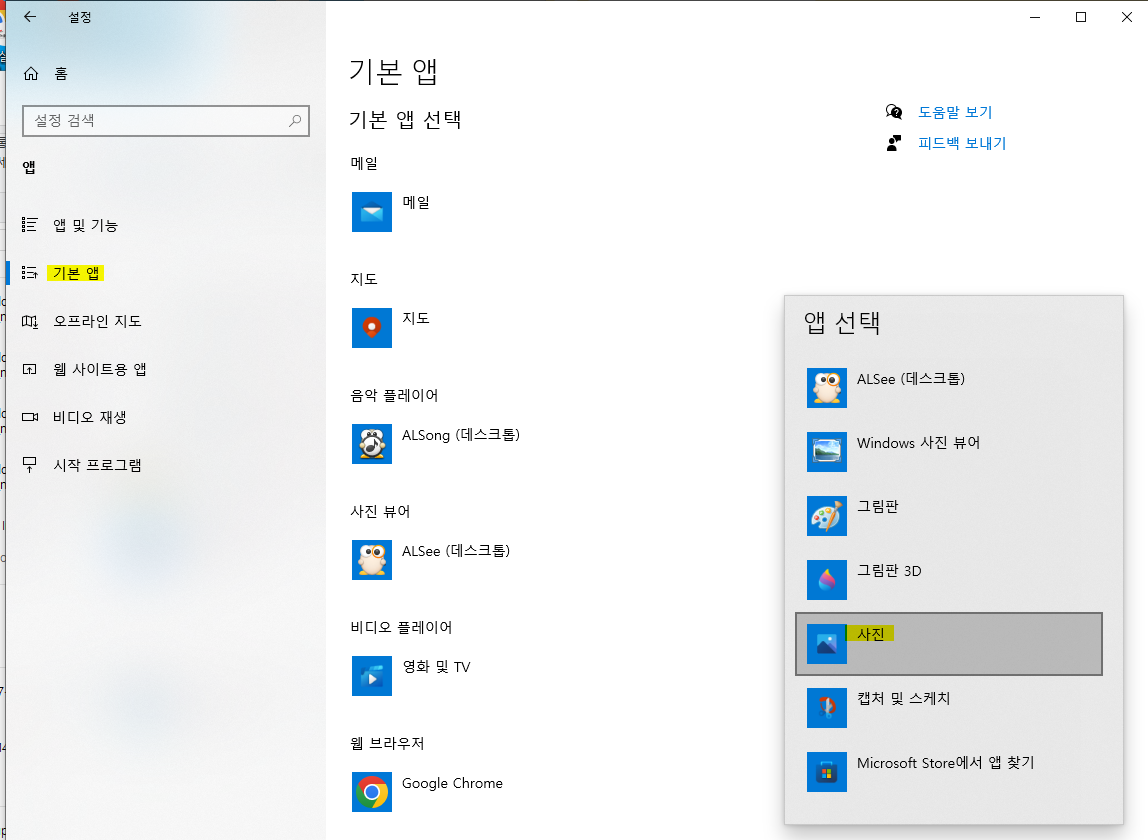Click the 홈 label in sidebar
Viewport: 1148px width, 840px height.
tap(61, 73)
